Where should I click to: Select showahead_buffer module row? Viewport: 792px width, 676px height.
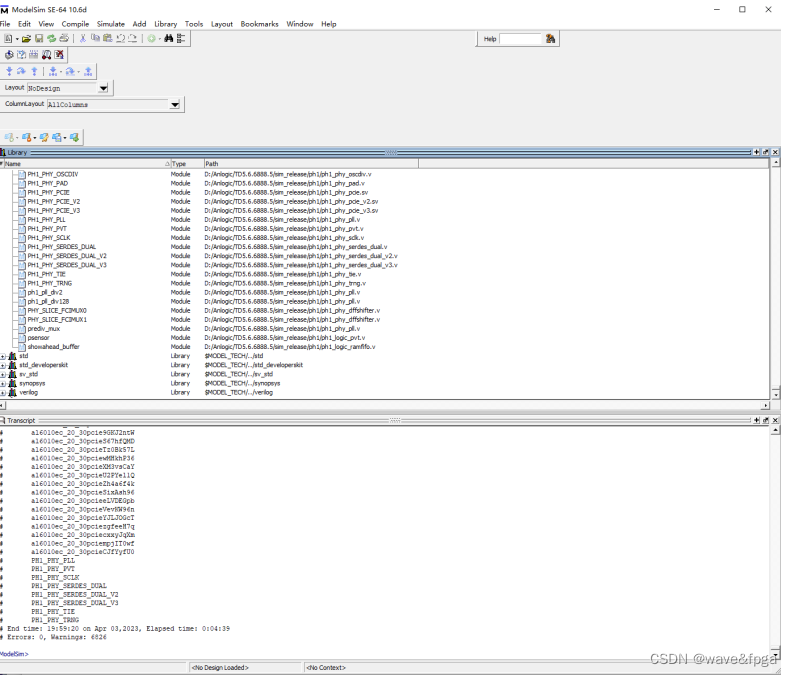pos(384,347)
